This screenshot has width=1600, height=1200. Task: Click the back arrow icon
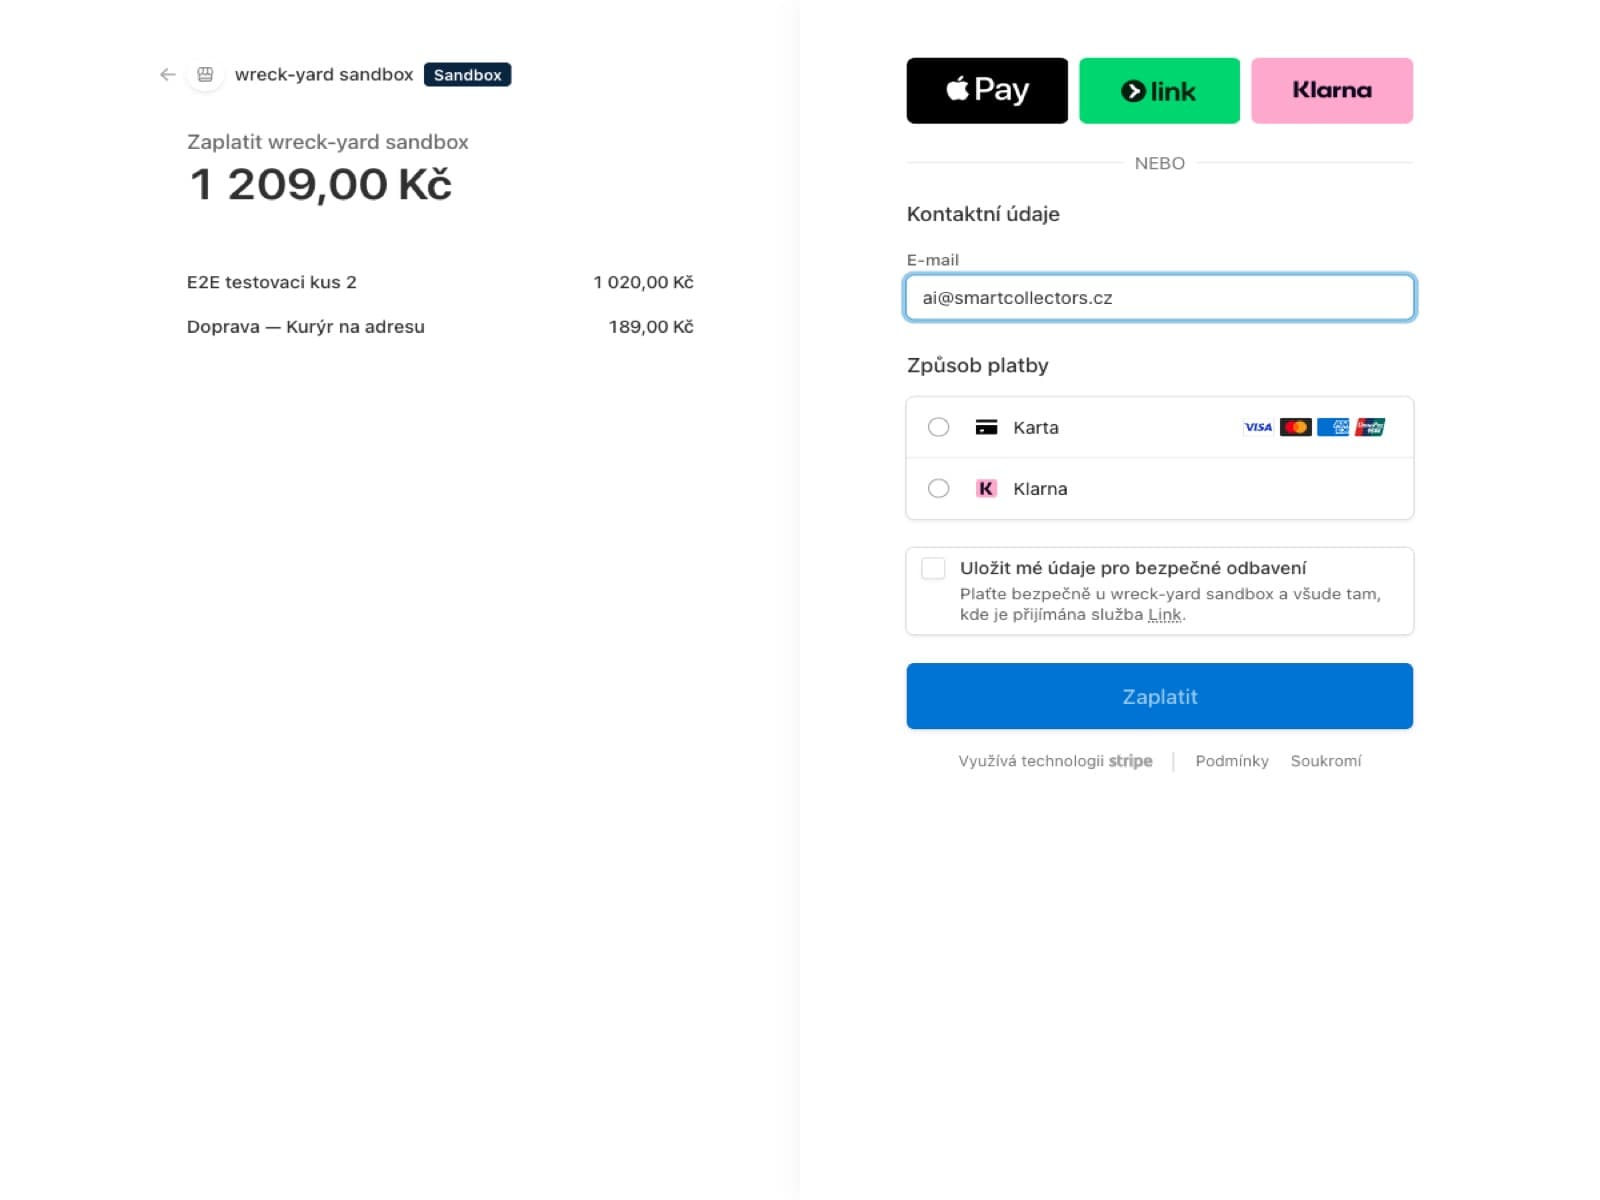[x=168, y=75]
